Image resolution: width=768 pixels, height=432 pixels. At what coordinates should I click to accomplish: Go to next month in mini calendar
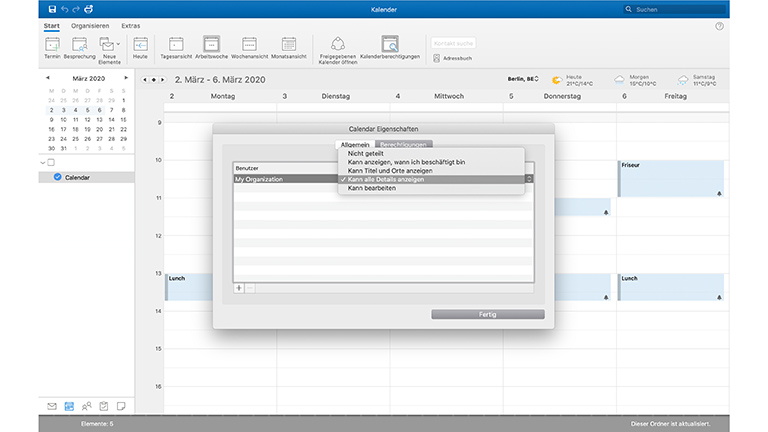coord(123,77)
